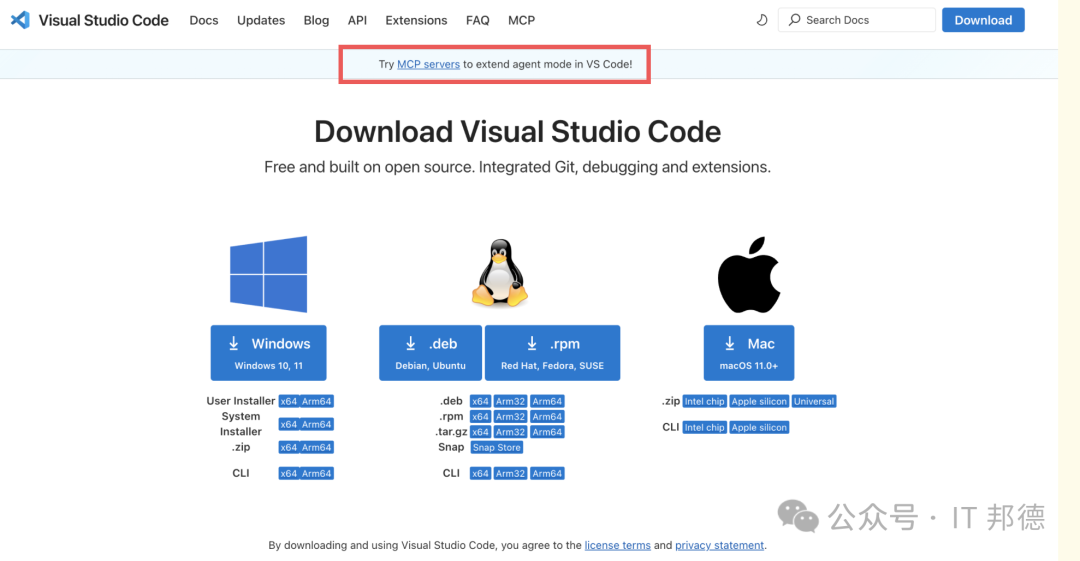Open the MCP menu item
The width and height of the screenshot is (1080, 561).
521,20
